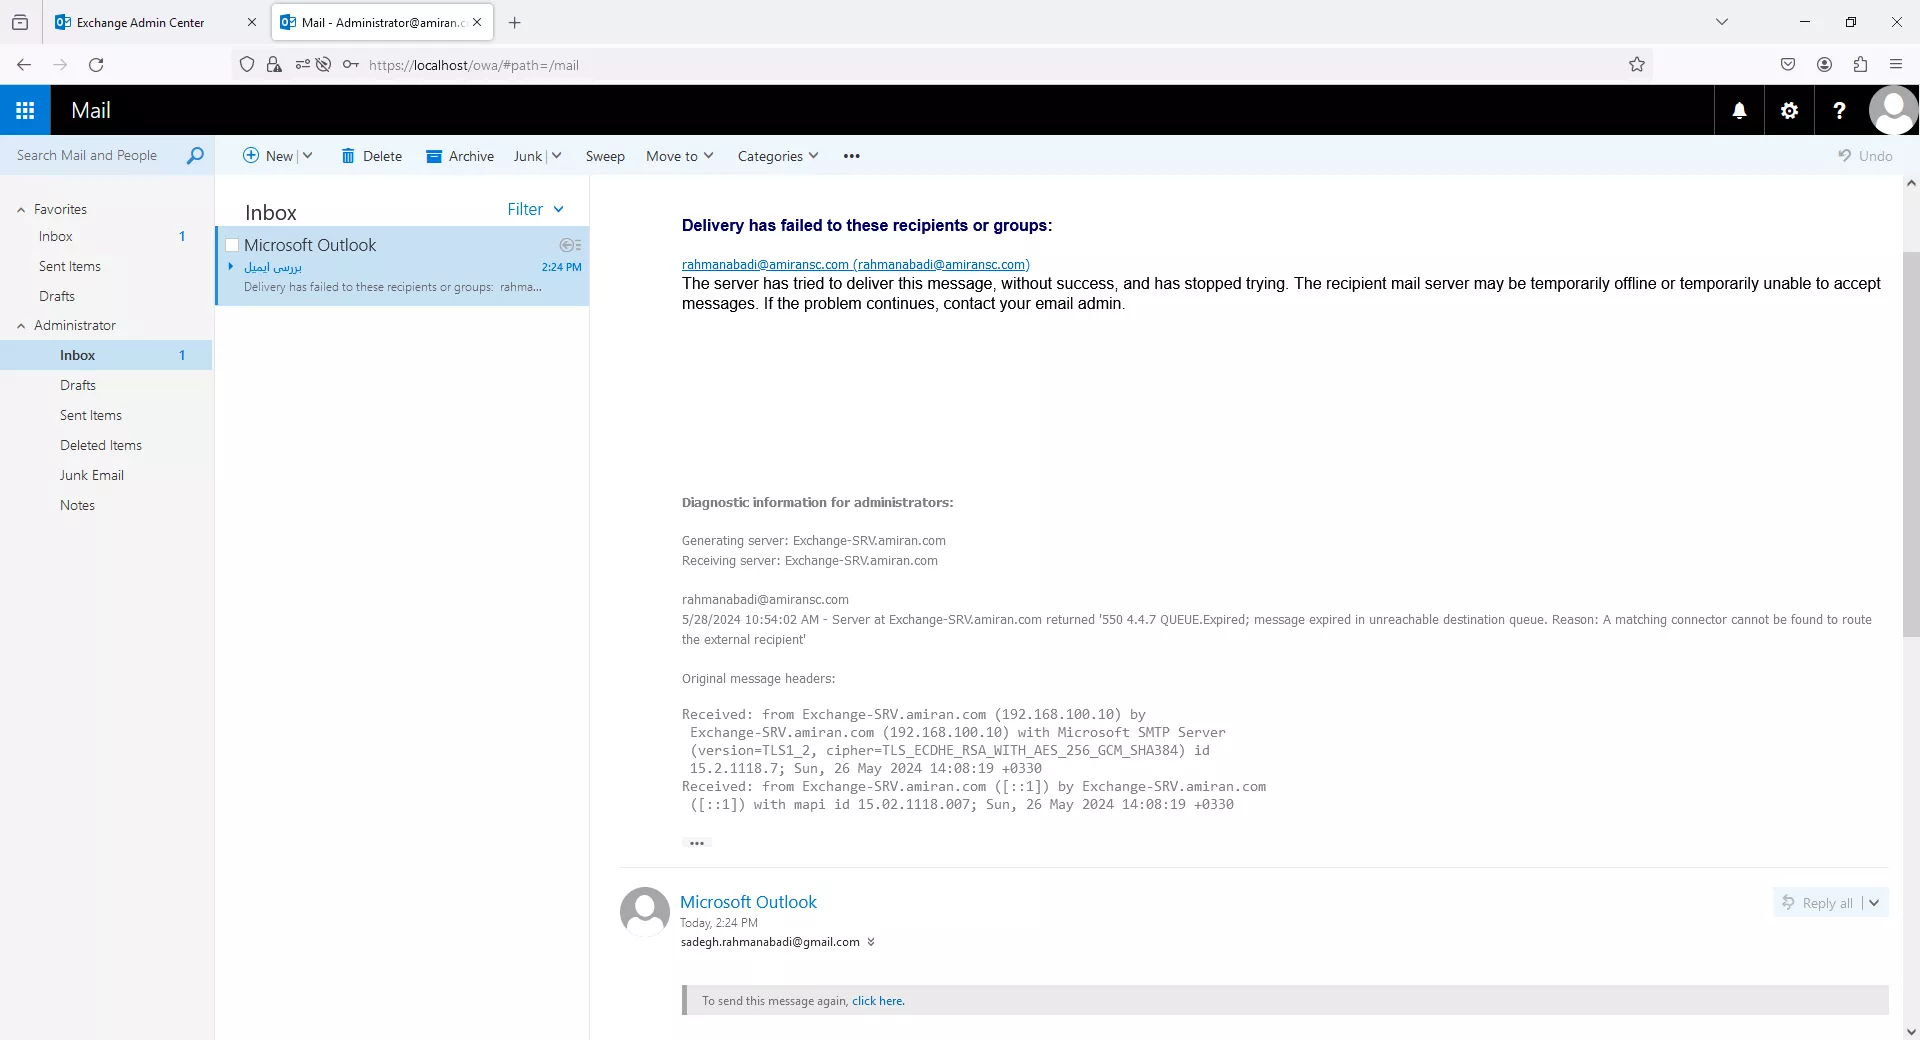Open the more actions ellipsis menu

[x=852, y=156]
